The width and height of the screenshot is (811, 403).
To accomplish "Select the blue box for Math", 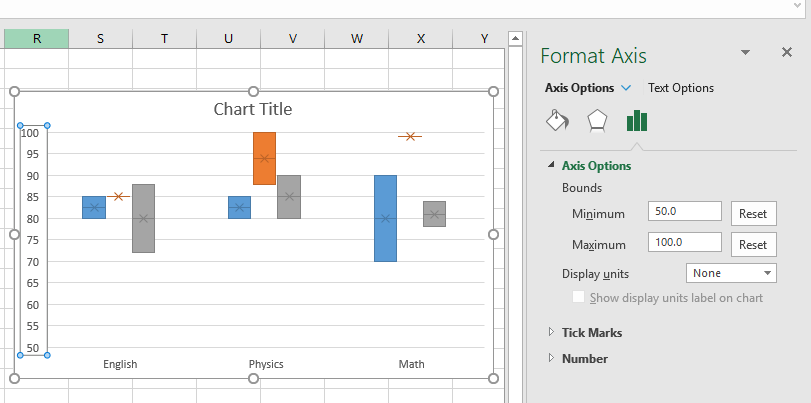I will pyautogui.click(x=385, y=218).
